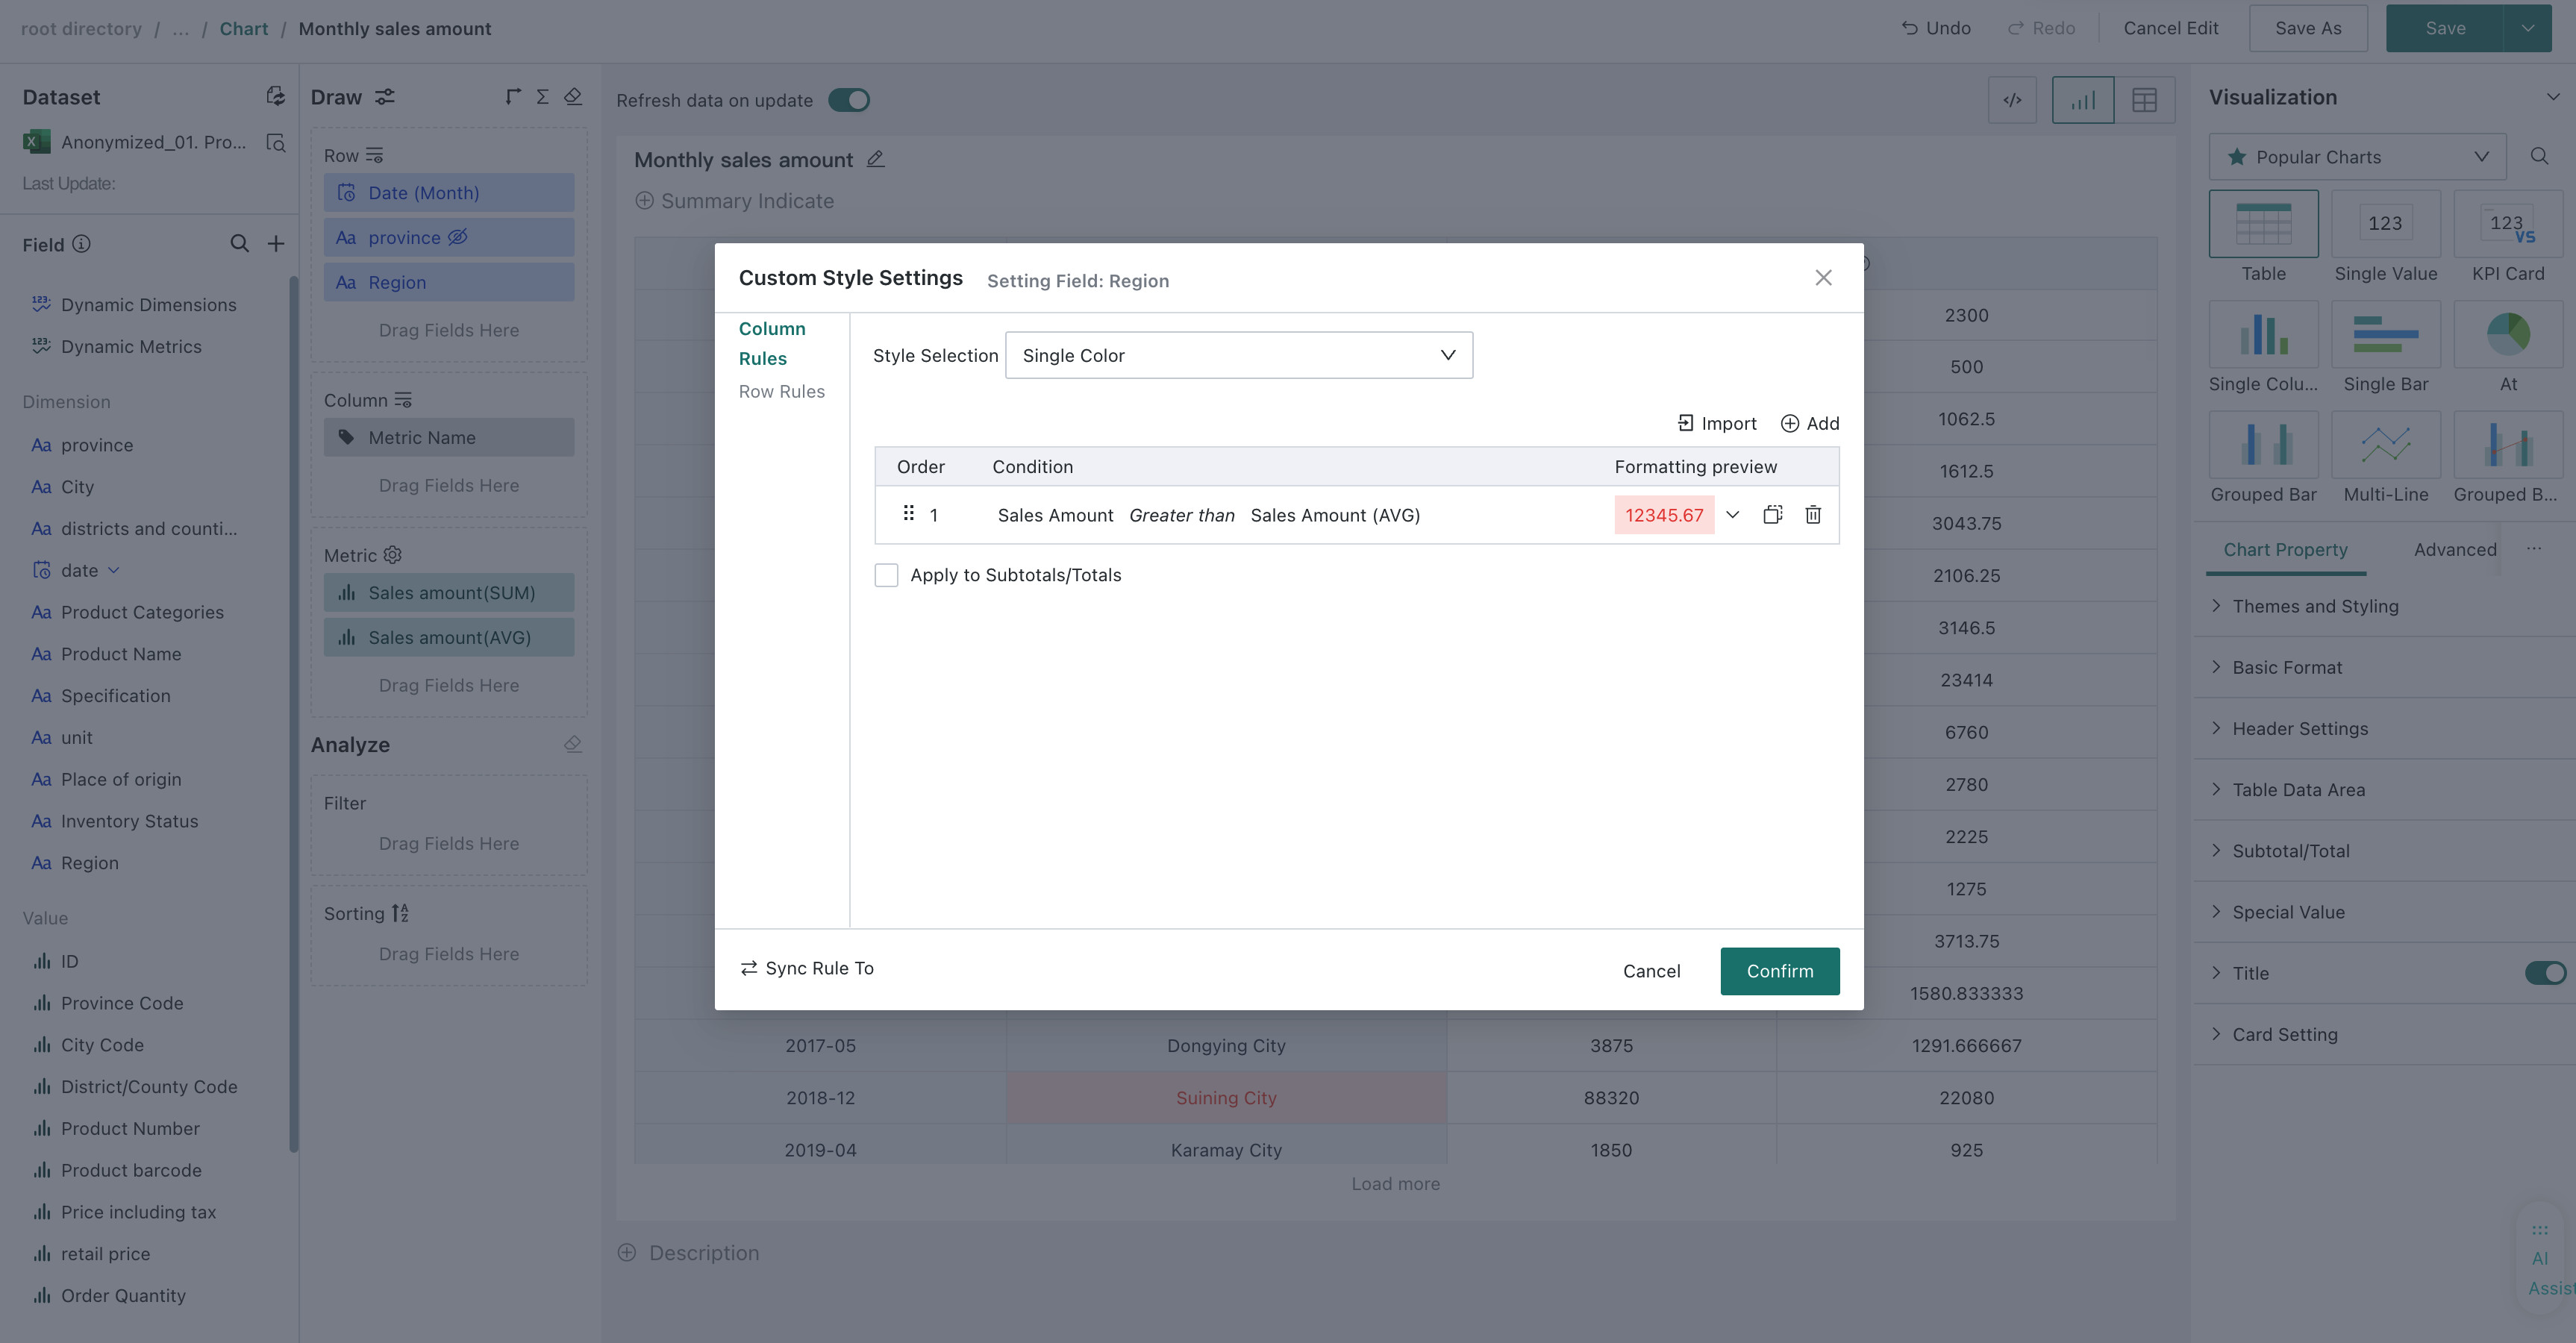The width and height of the screenshot is (2576, 1343).
Task: Switch to table data view icon
Action: (x=2144, y=100)
